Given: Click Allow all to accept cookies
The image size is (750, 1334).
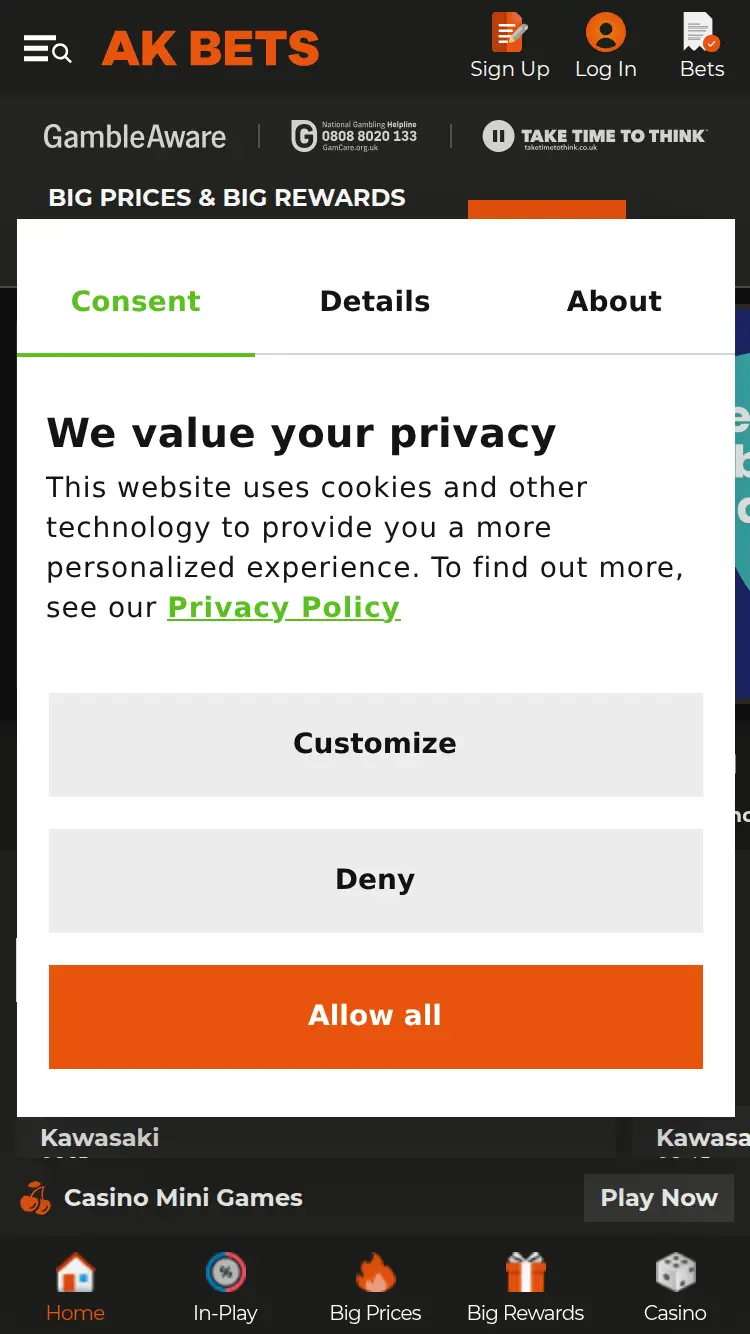Looking at the screenshot, I should [375, 1015].
